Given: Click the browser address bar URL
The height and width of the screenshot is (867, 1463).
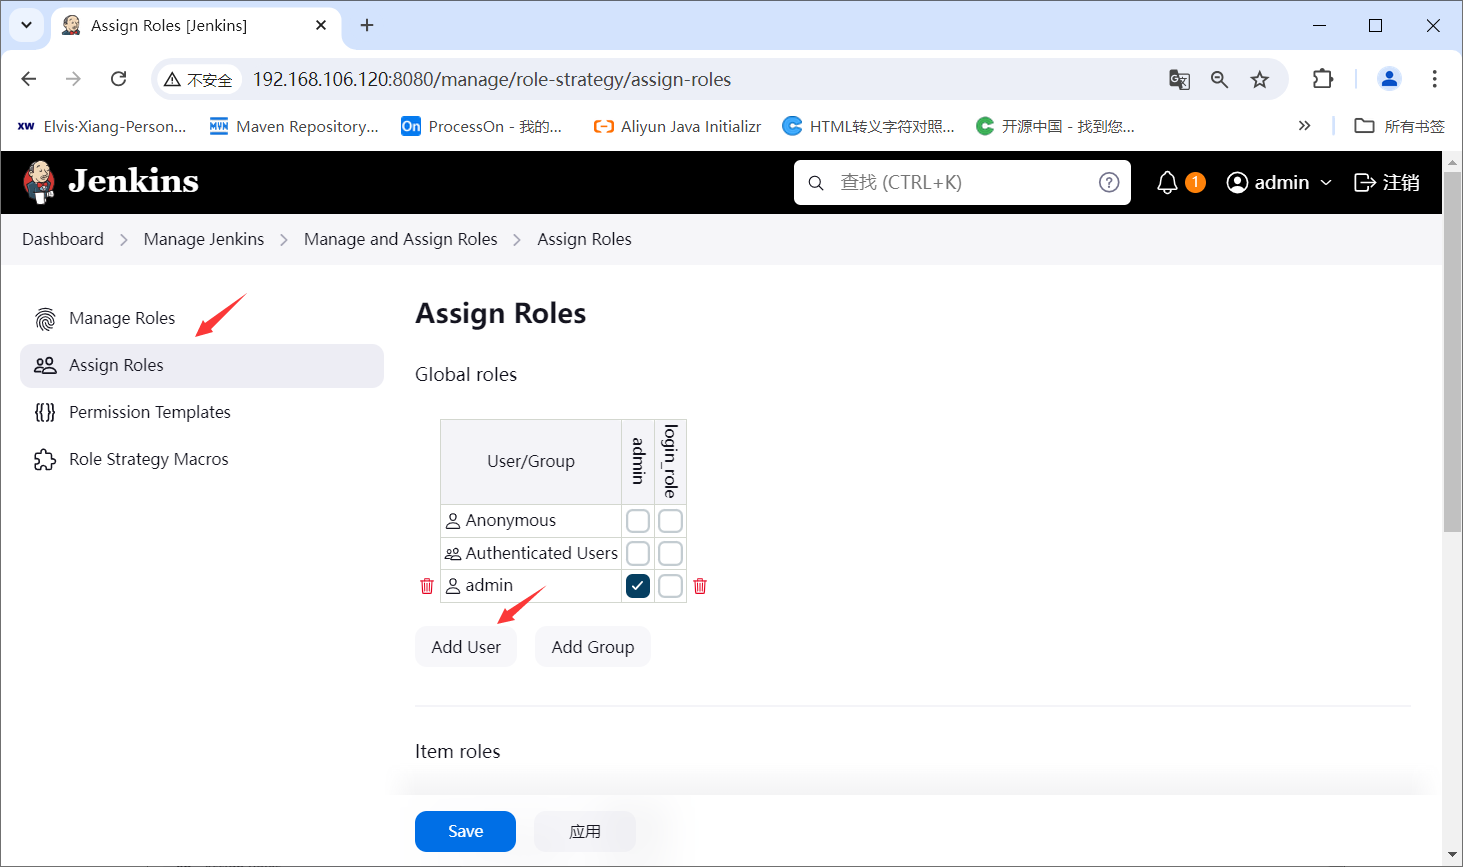Looking at the screenshot, I should click(x=492, y=79).
